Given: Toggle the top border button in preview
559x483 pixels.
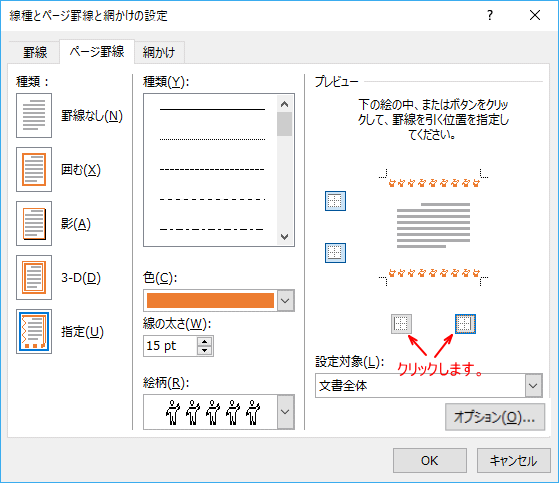Looking at the screenshot, I should click(335, 201).
